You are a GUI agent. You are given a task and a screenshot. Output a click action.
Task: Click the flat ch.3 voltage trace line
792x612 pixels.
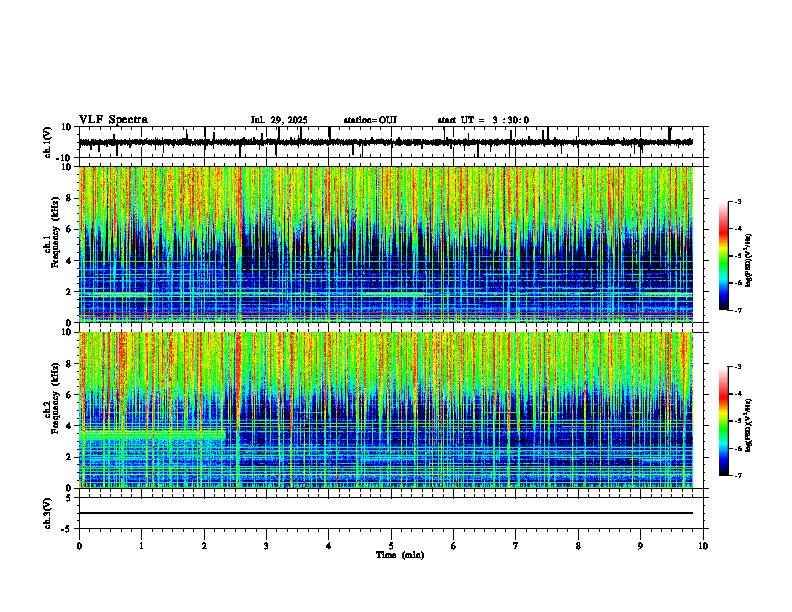(386, 513)
